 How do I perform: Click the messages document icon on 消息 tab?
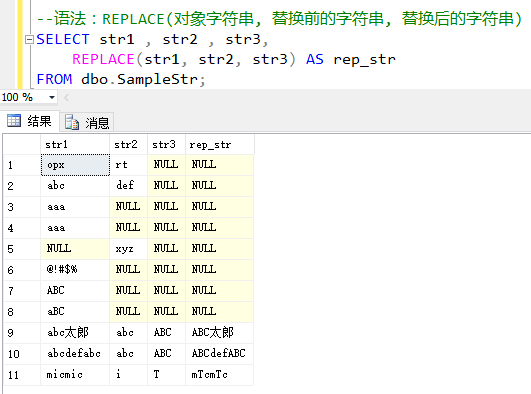pyautogui.click(x=72, y=122)
